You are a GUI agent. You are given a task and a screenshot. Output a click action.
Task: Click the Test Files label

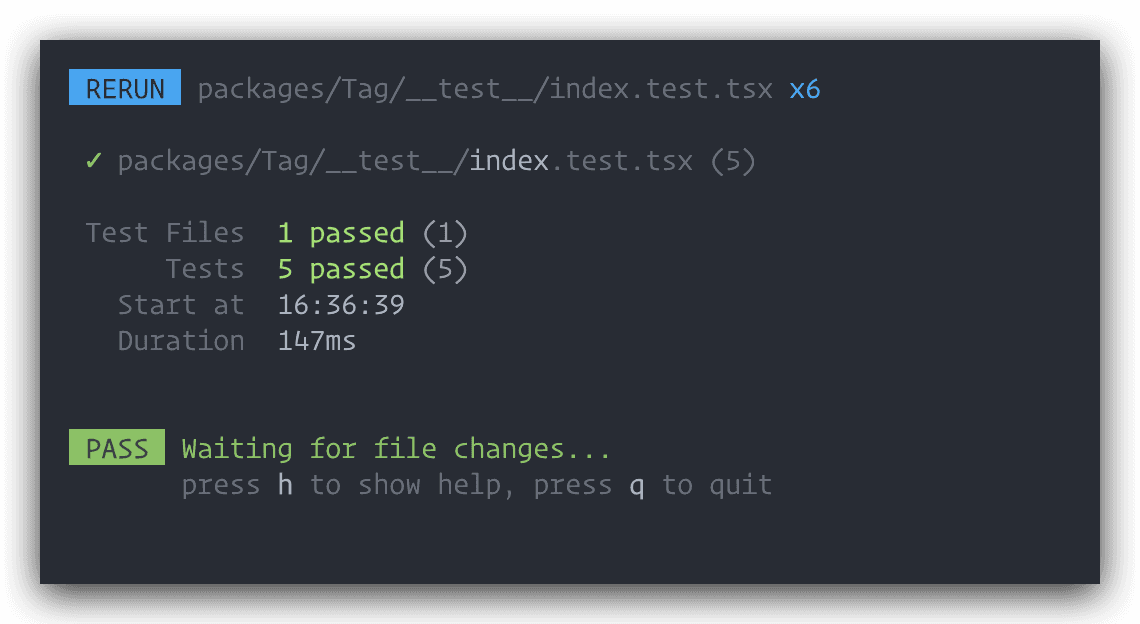coord(165,233)
